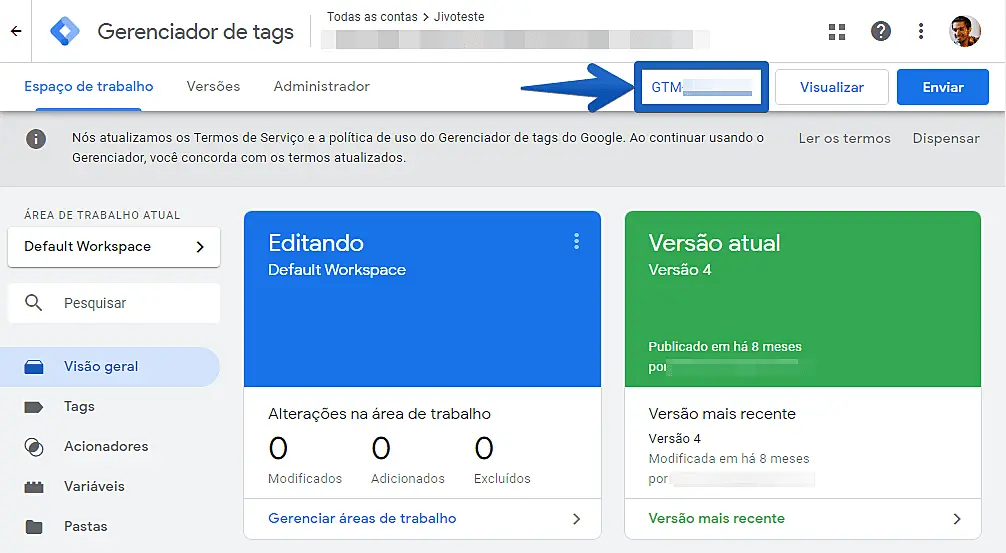
Task: Click the Adicionados count
Action: tap(381, 448)
